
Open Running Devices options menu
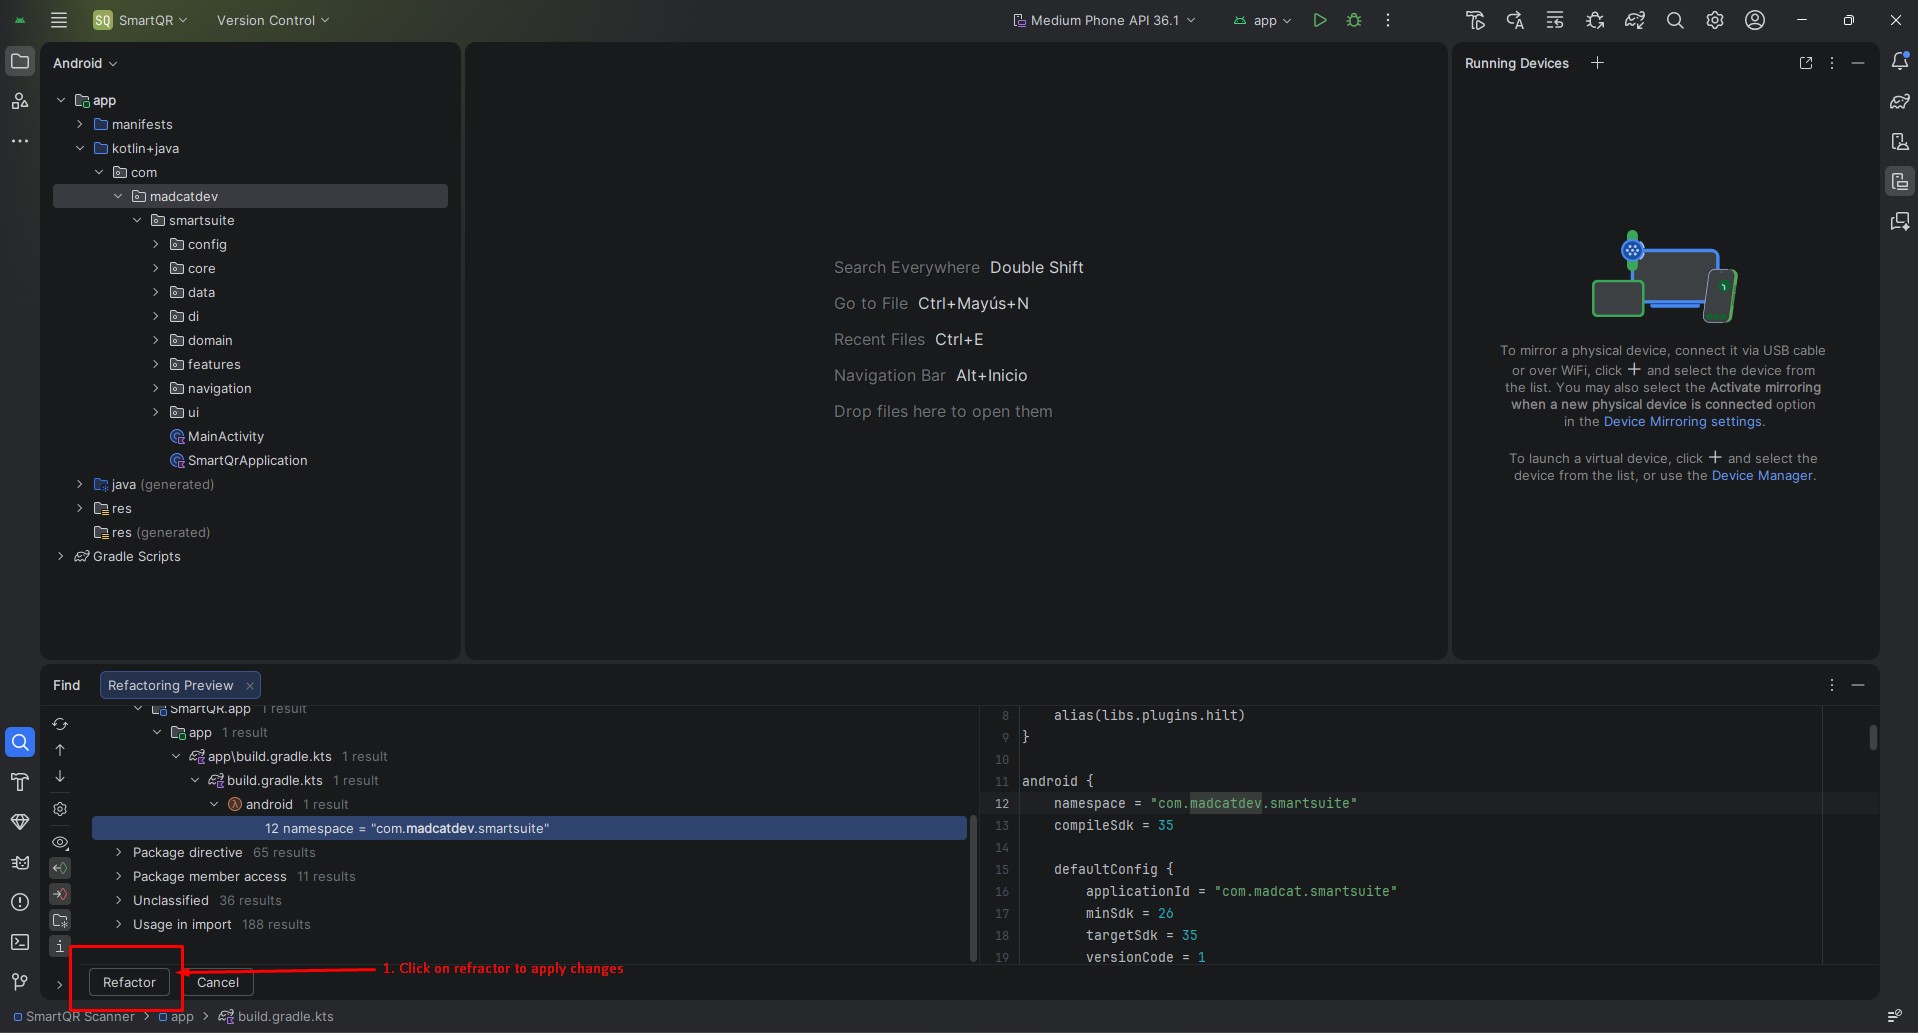[1832, 63]
